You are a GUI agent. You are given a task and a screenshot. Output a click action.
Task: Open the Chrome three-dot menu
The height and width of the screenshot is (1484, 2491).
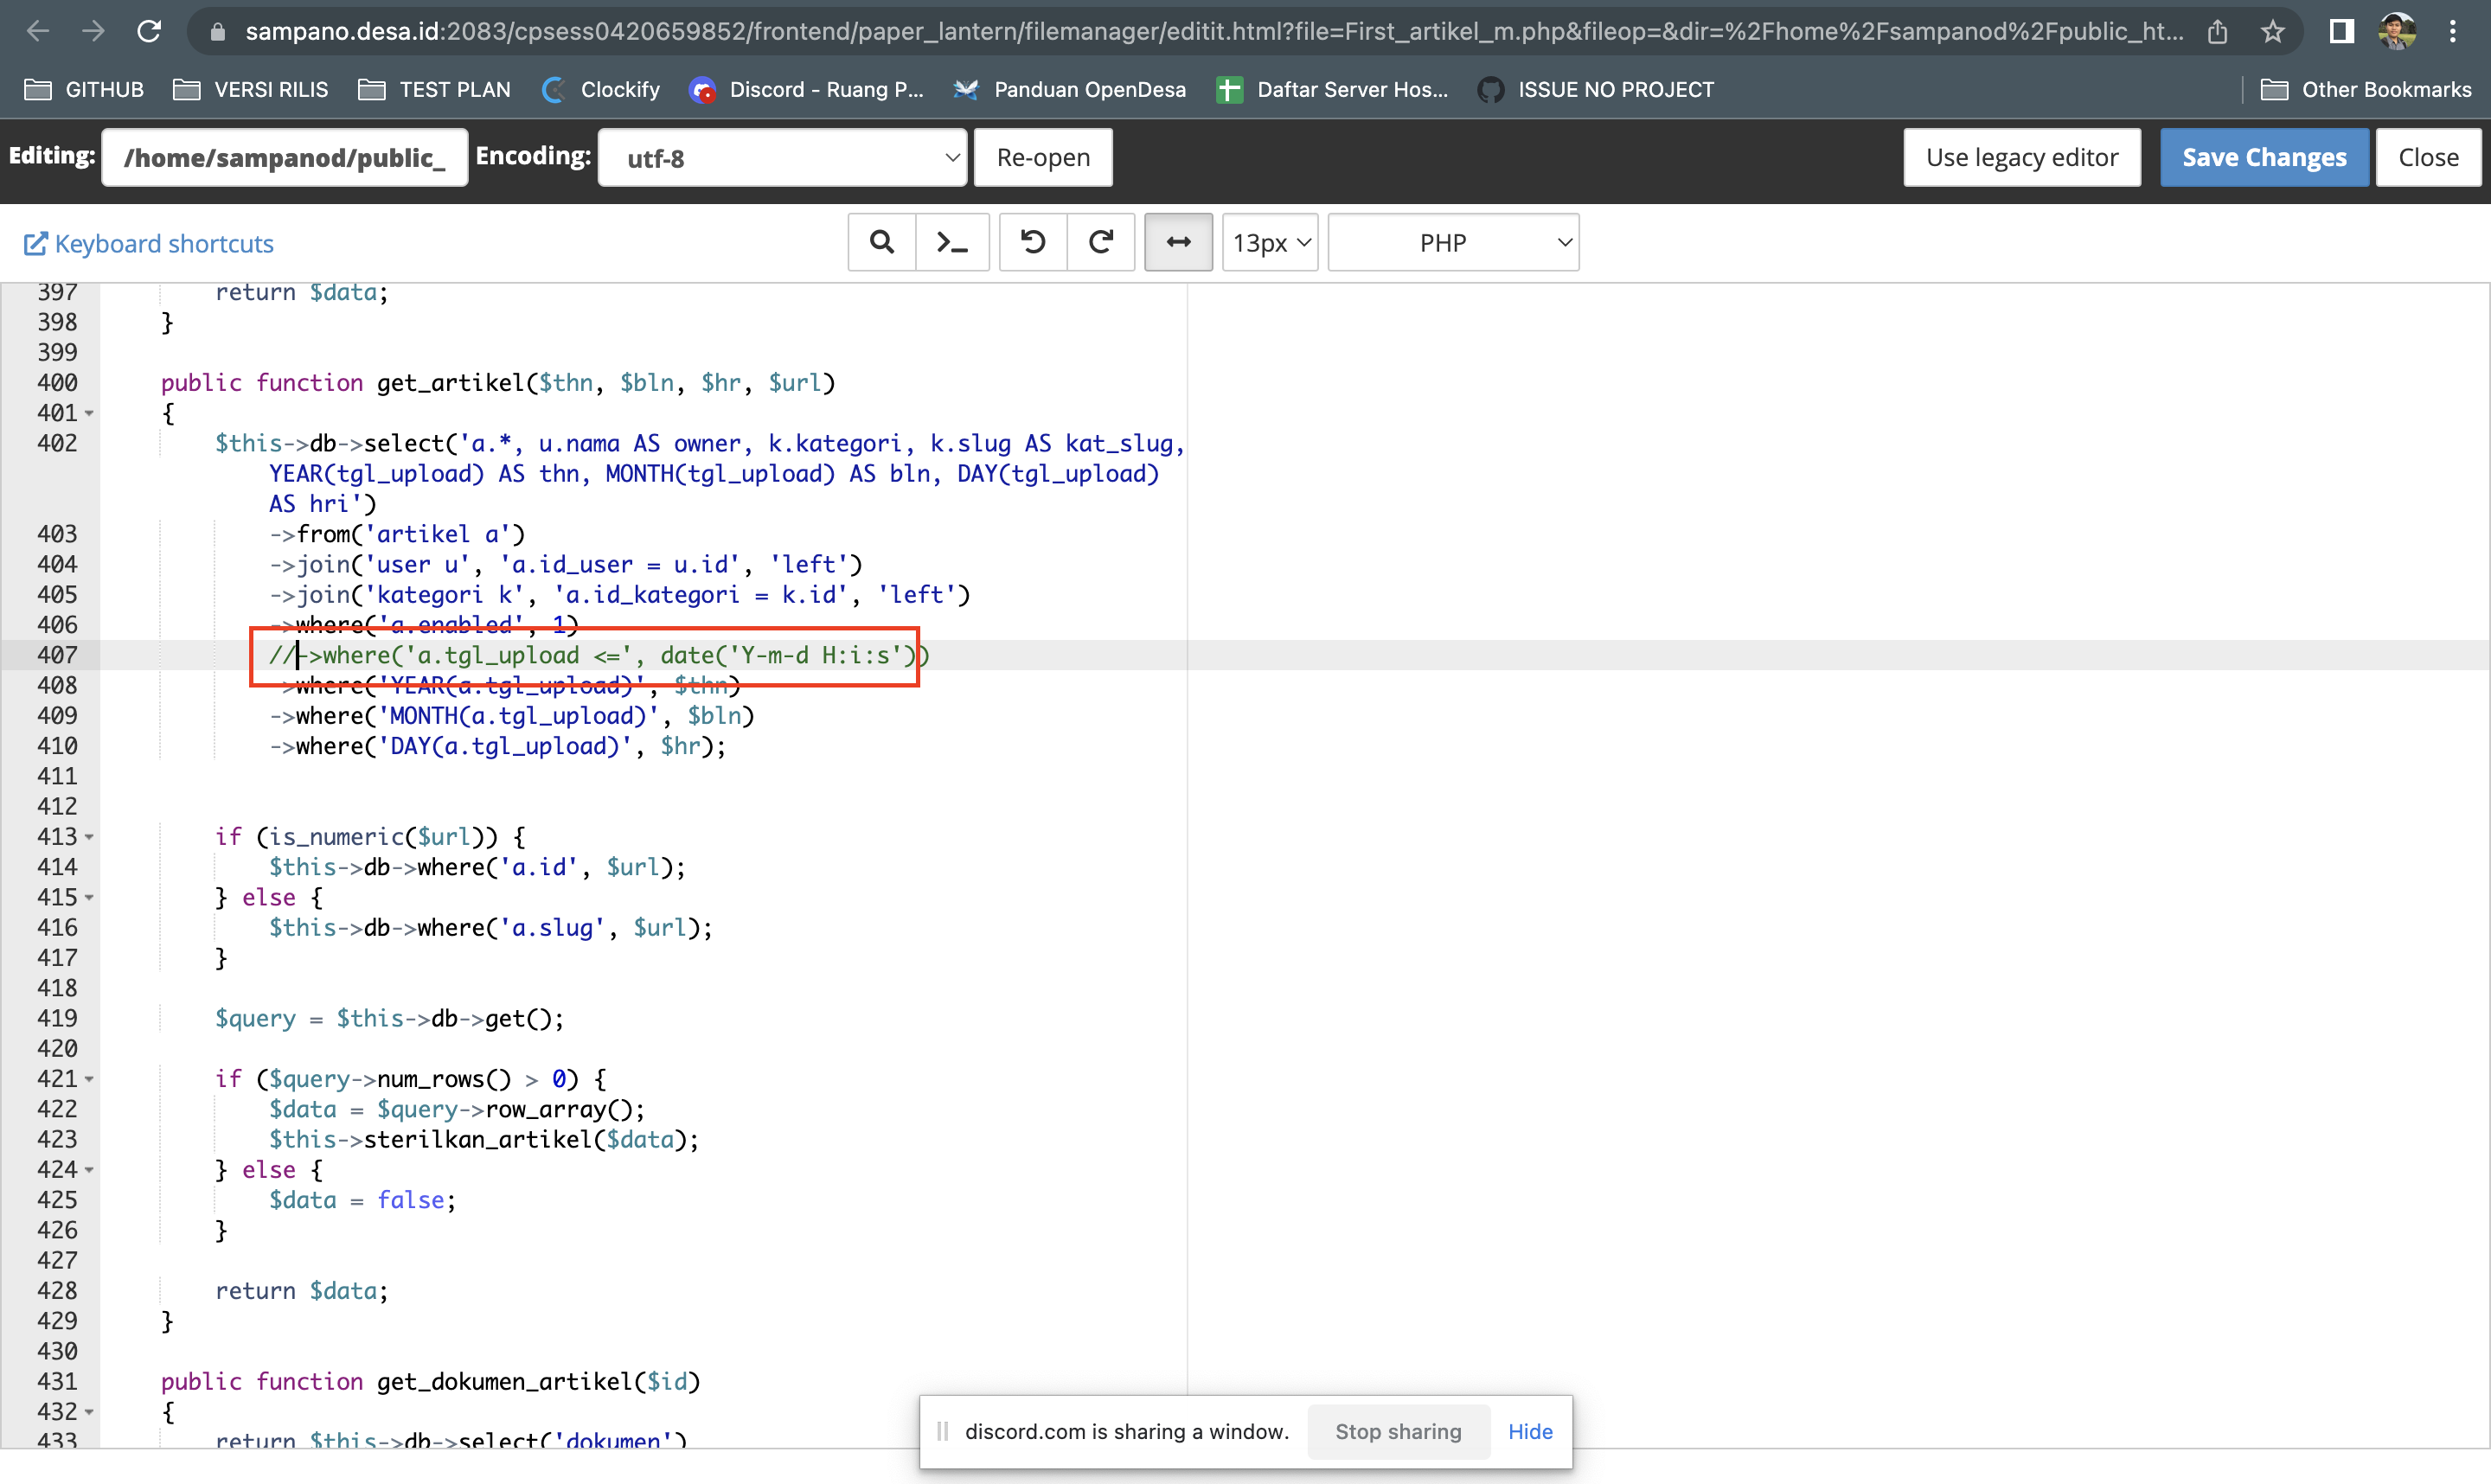click(x=2455, y=31)
